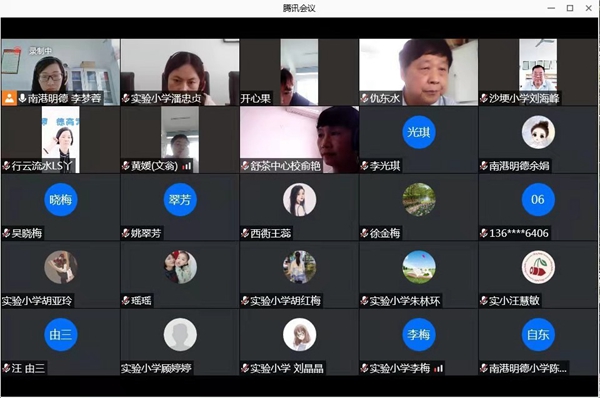Select the blue 晓梅 avatar

(x=60, y=200)
